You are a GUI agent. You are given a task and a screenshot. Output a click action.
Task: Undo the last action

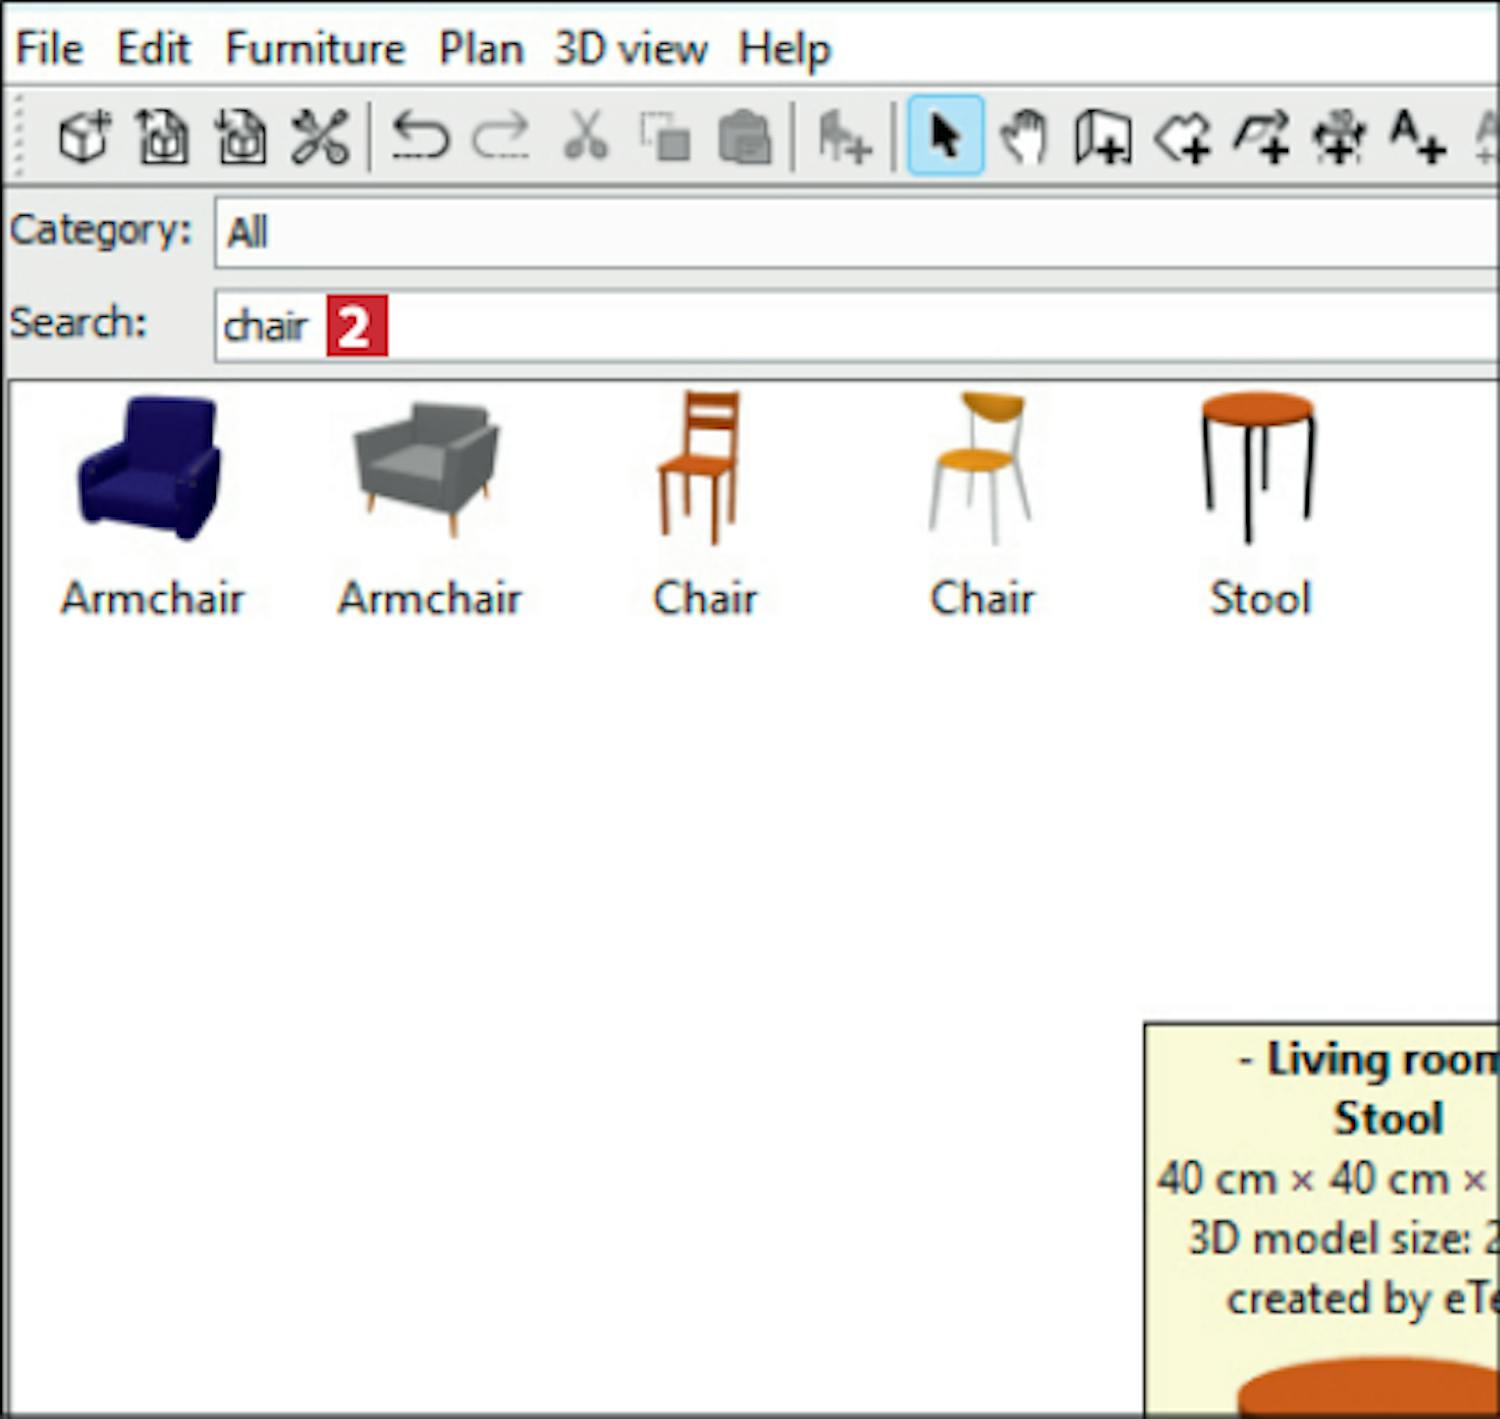pyautogui.click(x=420, y=136)
